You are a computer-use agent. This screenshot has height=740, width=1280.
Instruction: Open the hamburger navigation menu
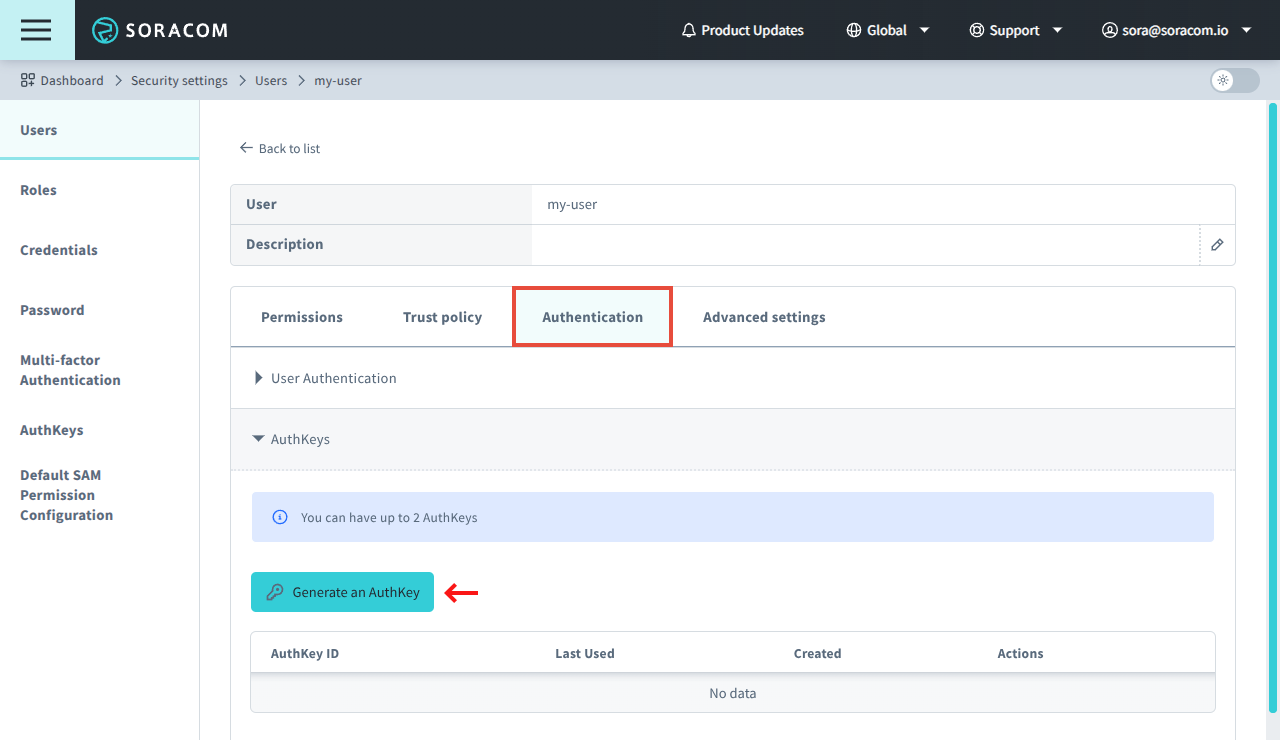click(36, 30)
